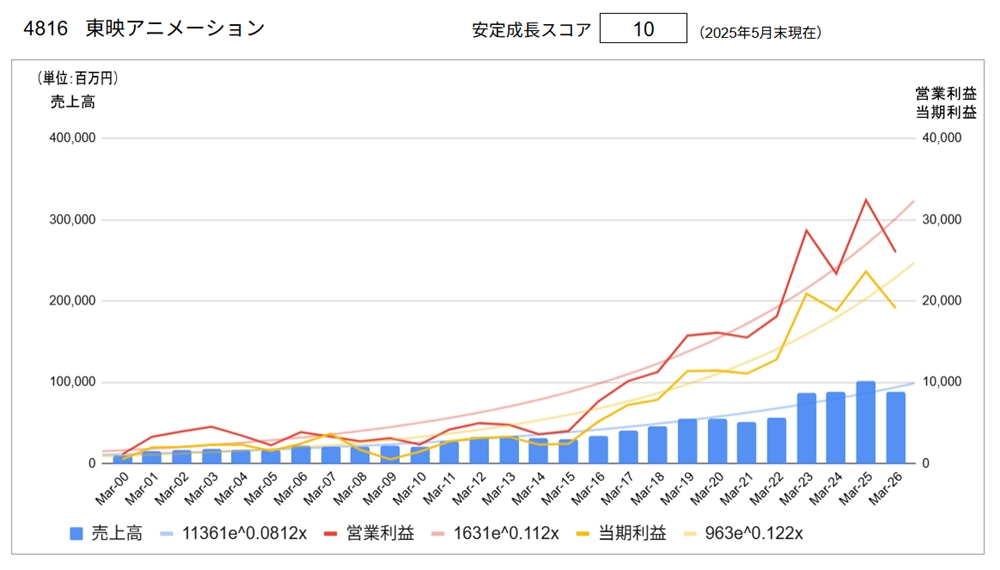Viewport: 1000px width, 570px height.
Task: Click the 400,000 left axis value
Action: pyautogui.click(x=73, y=138)
